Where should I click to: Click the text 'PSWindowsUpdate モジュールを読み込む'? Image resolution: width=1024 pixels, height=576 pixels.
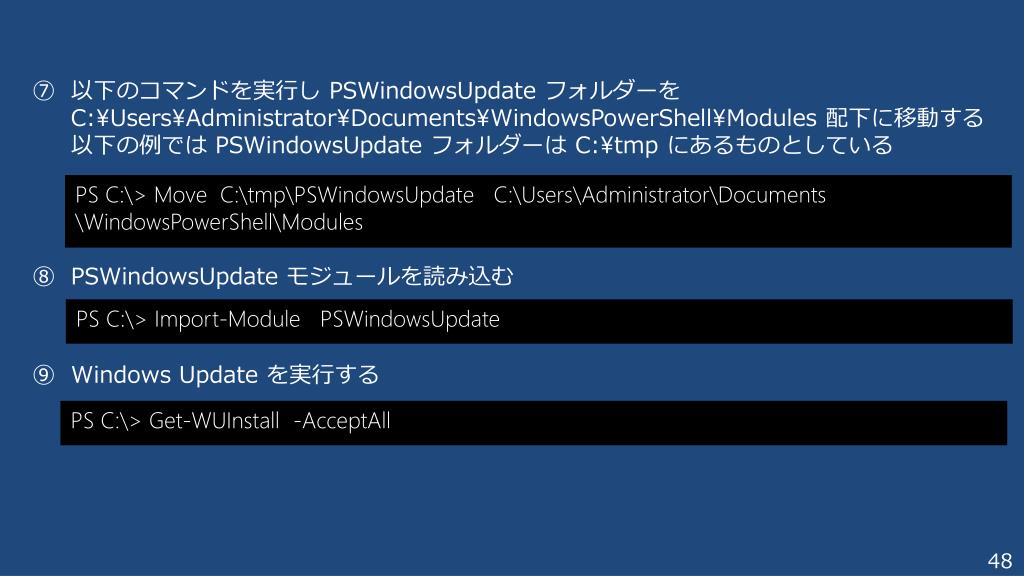292,276
